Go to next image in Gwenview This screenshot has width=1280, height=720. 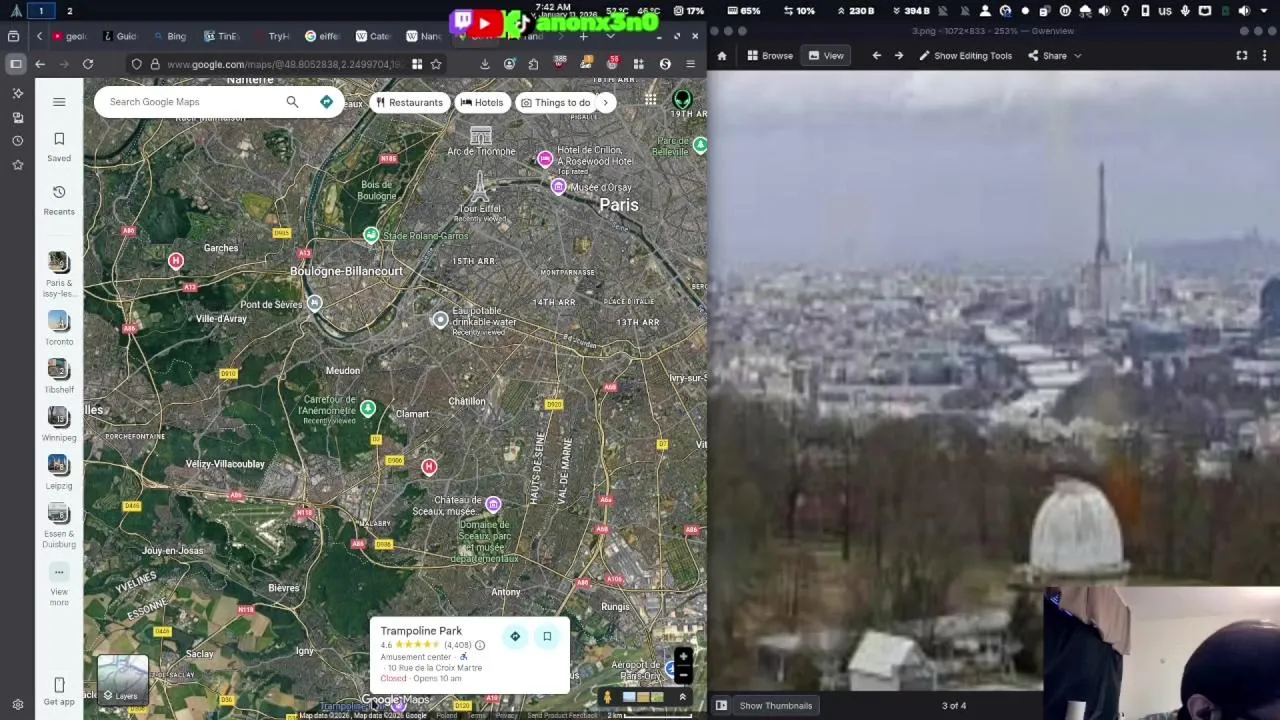[898, 56]
